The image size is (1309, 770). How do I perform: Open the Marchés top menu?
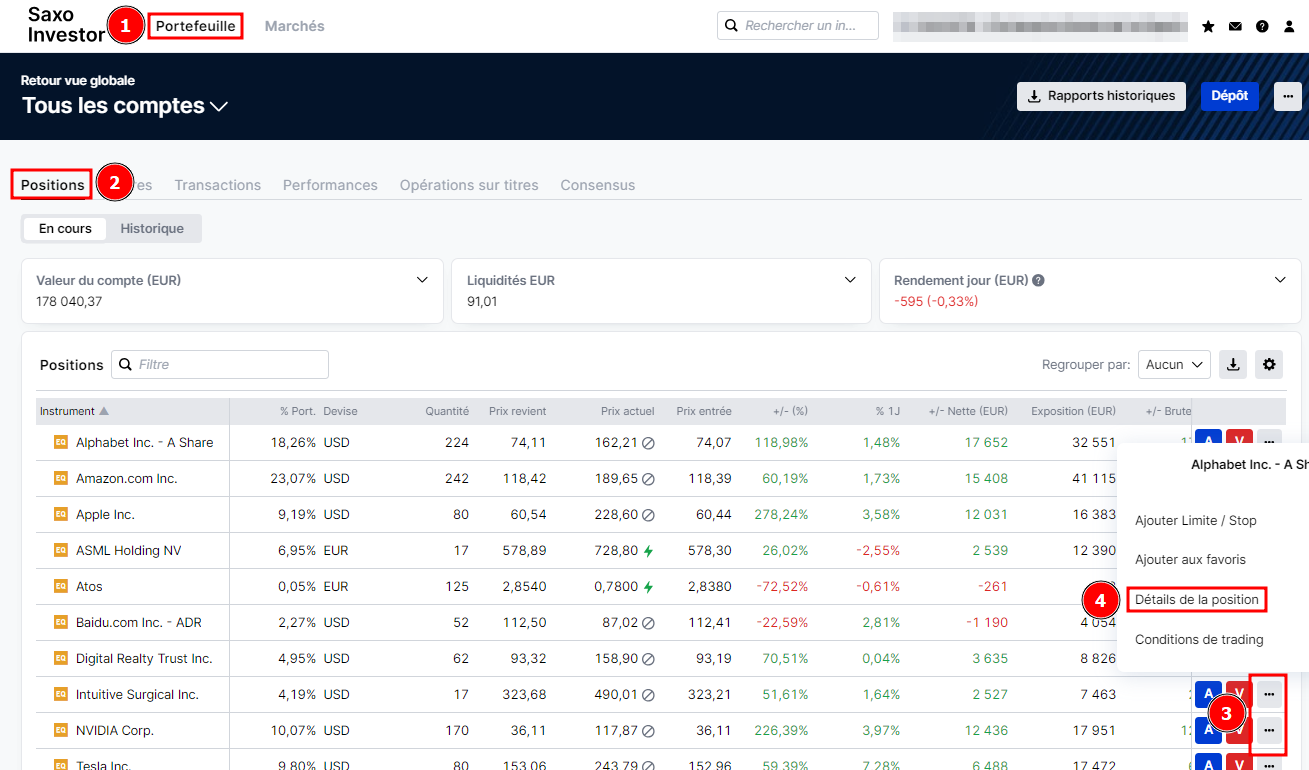point(294,26)
